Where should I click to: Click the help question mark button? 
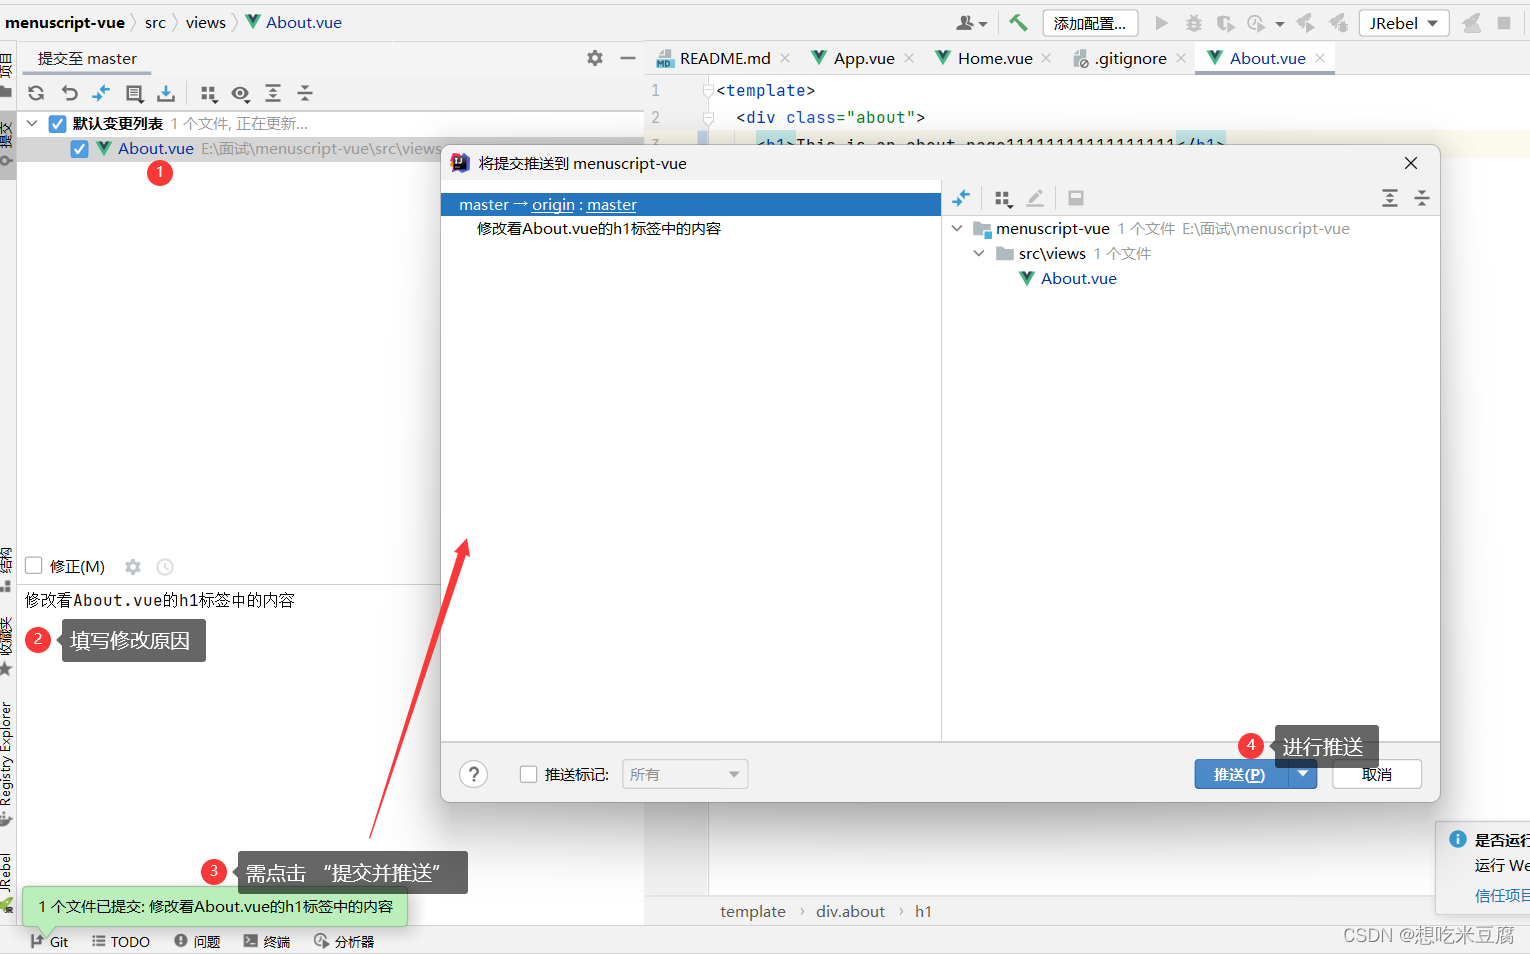coord(474,774)
